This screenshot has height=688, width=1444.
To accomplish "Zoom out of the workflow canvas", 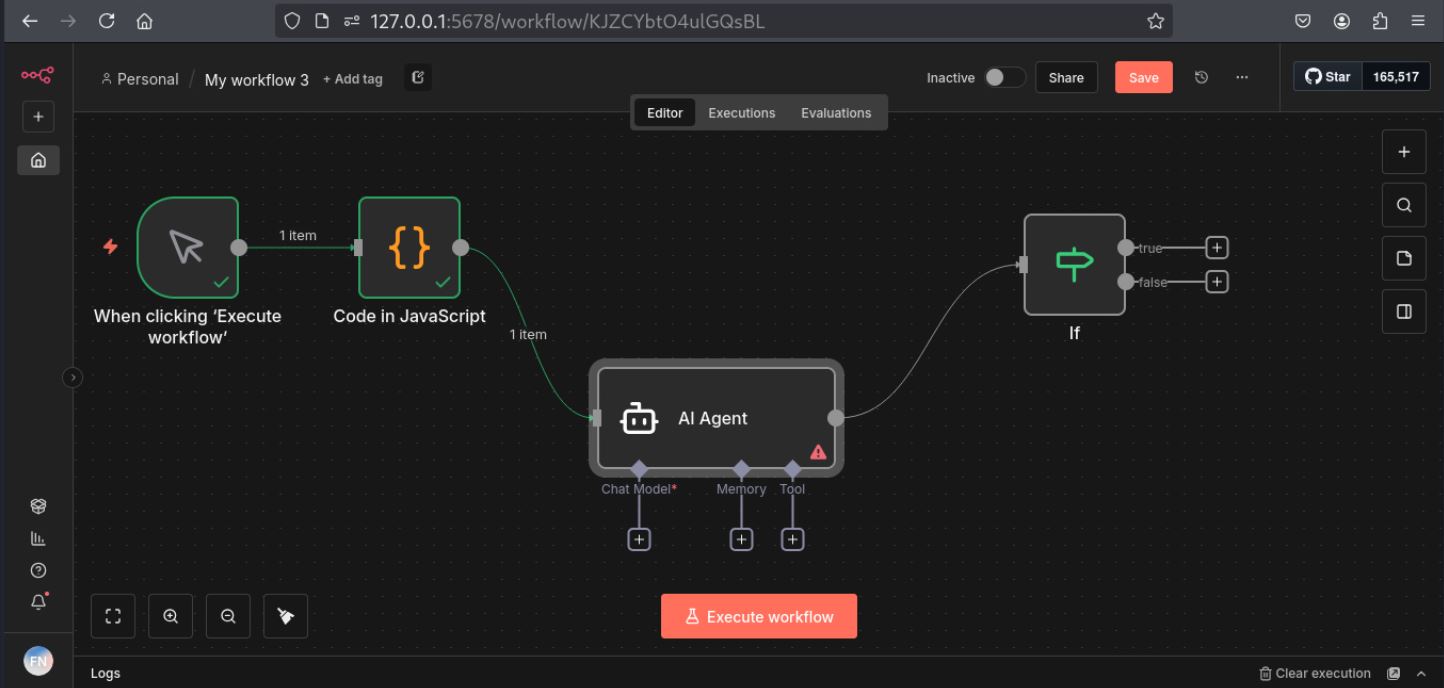I will click(228, 615).
